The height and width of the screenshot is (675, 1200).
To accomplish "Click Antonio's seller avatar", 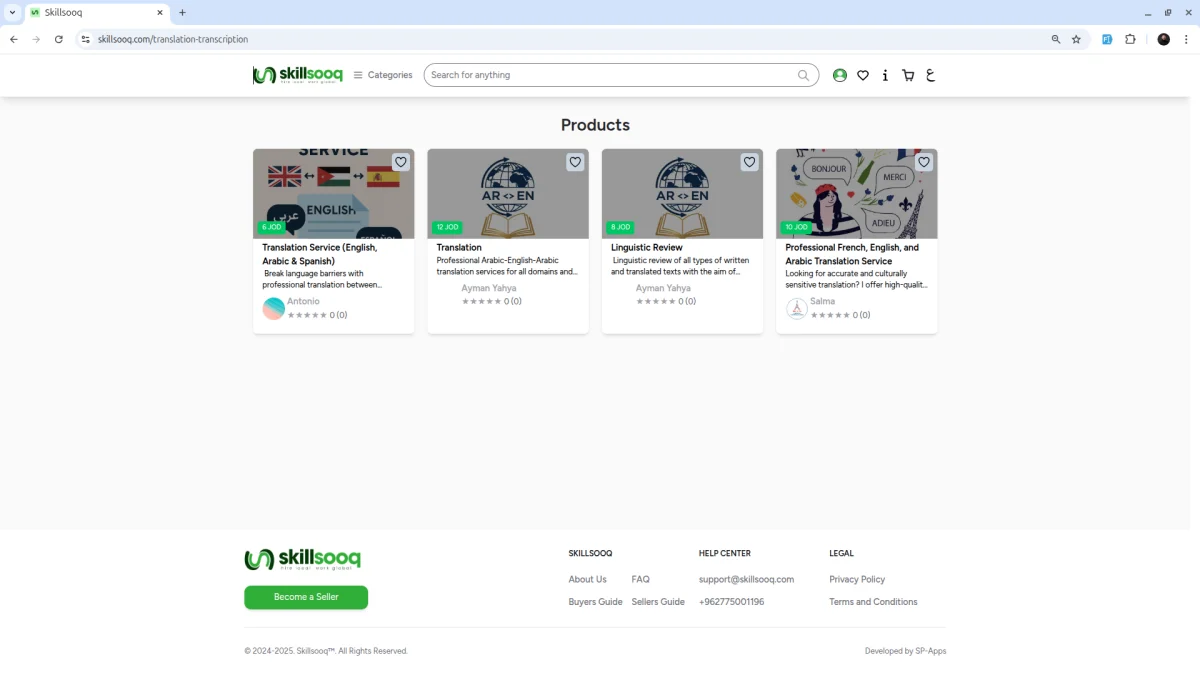I will click(x=274, y=308).
